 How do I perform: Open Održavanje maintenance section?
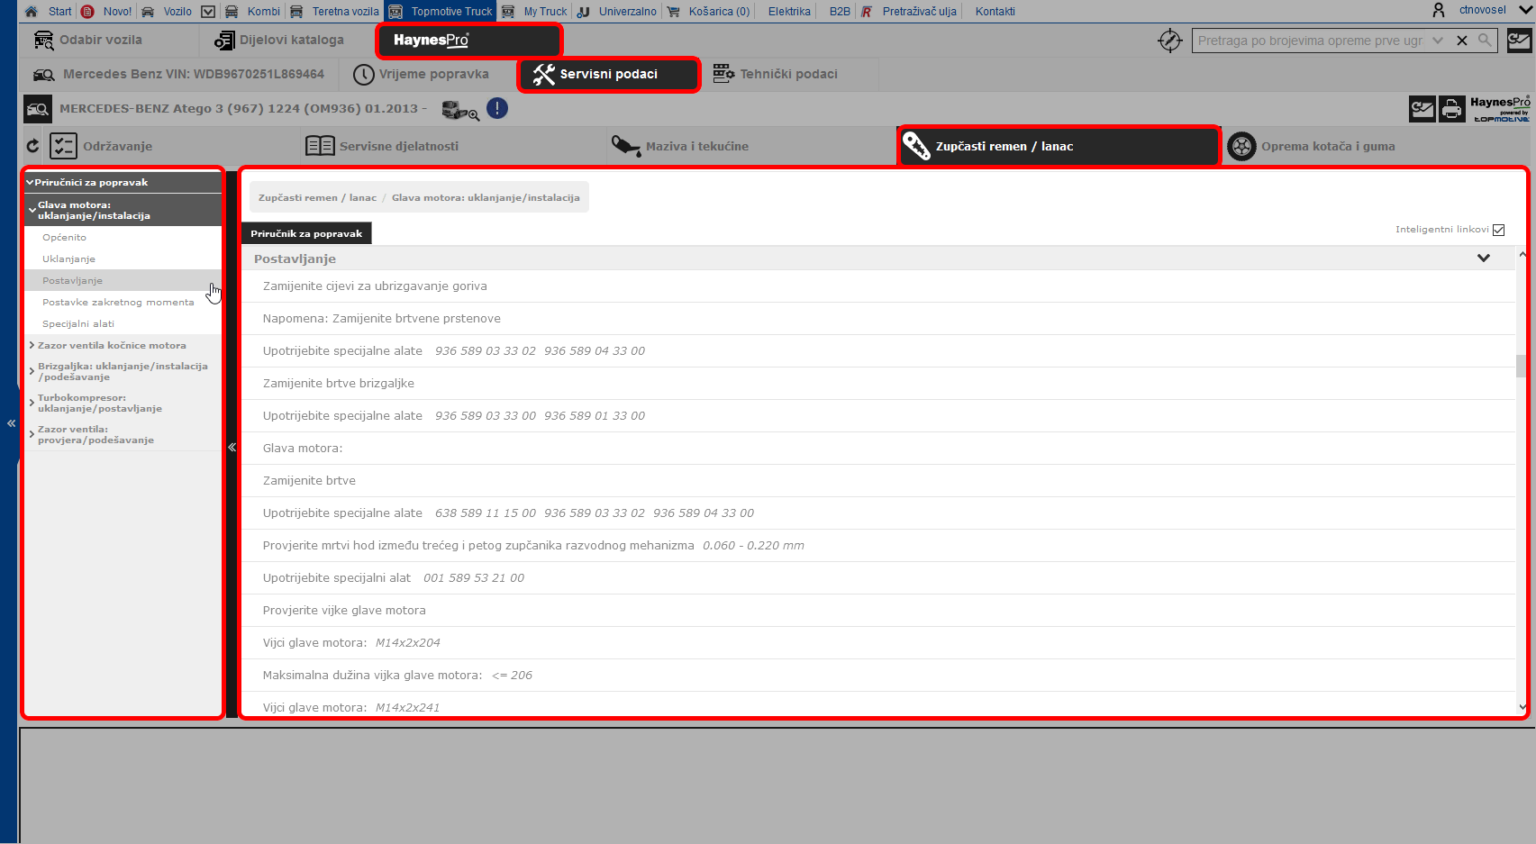click(x=101, y=146)
